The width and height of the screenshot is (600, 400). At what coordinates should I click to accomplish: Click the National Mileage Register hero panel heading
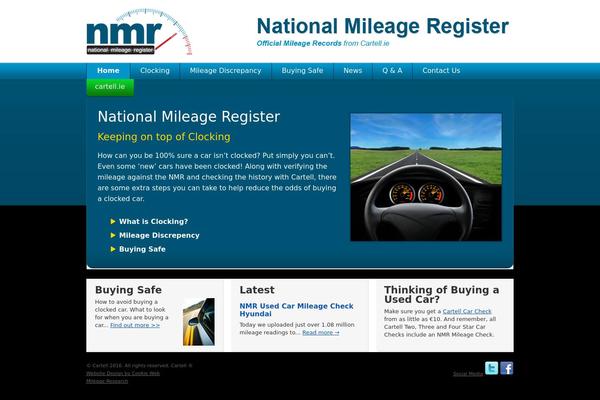pyautogui.click(x=189, y=117)
